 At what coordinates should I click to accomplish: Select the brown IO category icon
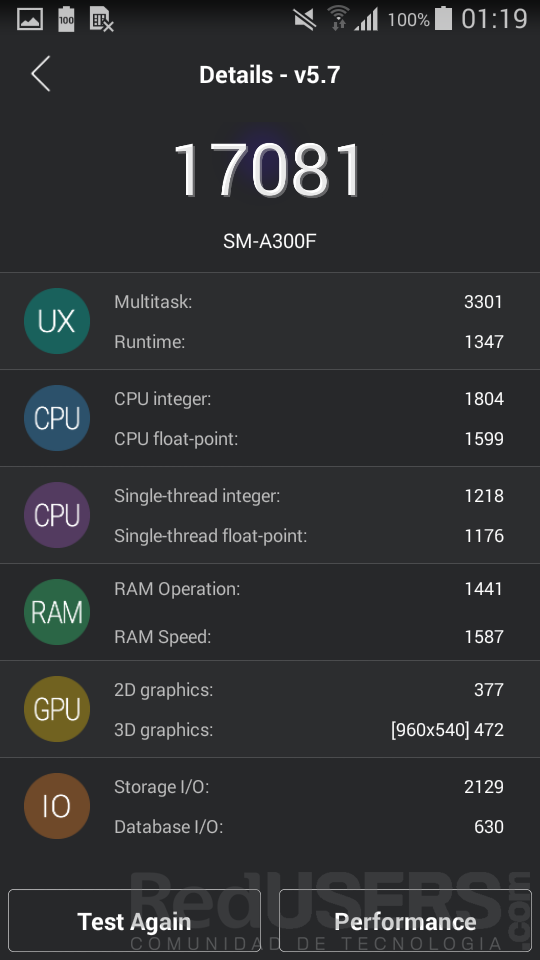click(57, 806)
